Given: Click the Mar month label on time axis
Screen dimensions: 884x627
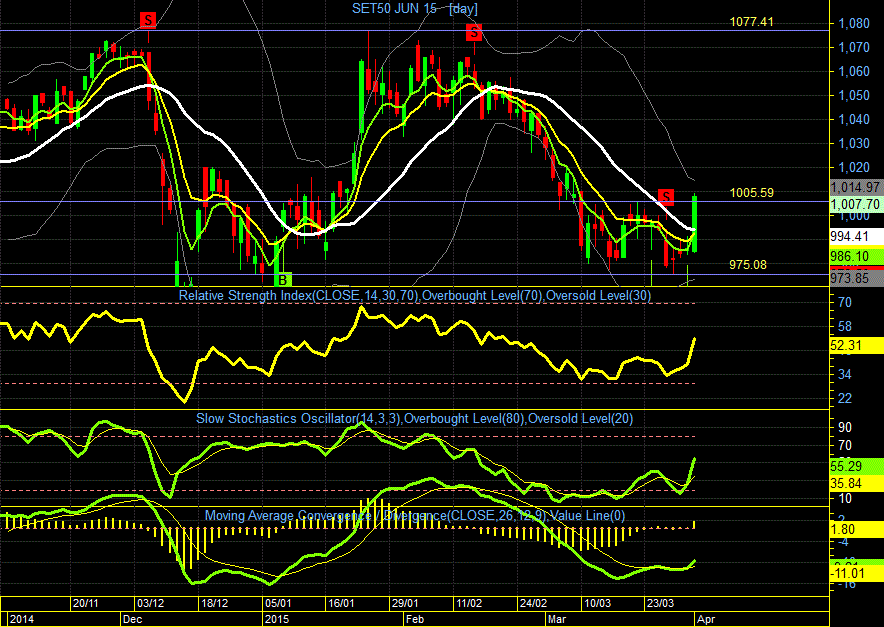Looking at the screenshot, I should point(557,619).
